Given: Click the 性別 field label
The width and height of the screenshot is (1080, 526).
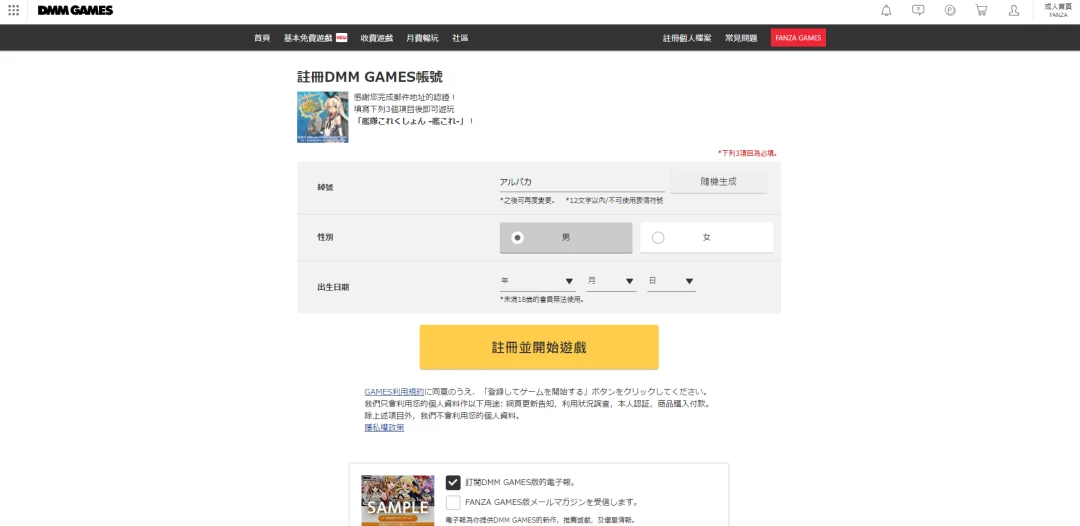Looking at the screenshot, I should click(x=325, y=238).
